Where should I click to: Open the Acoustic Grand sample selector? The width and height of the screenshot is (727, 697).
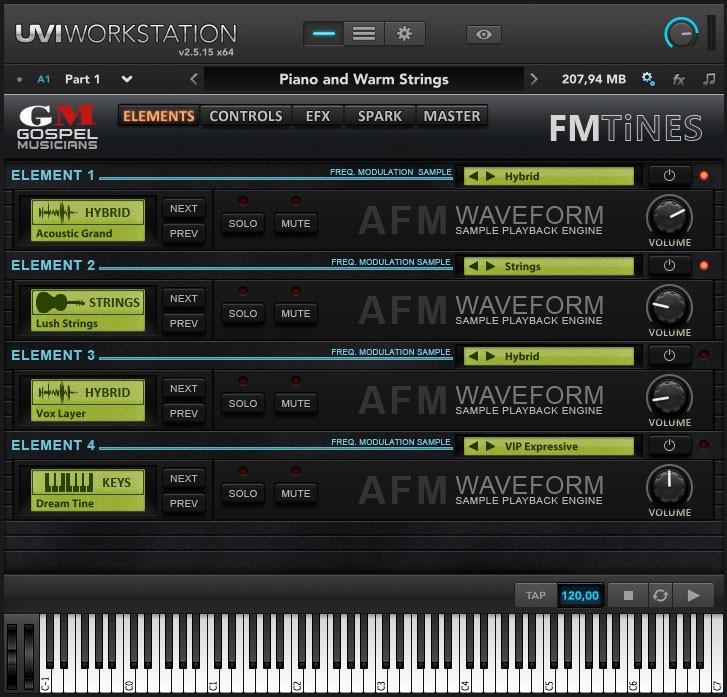point(88,220)
